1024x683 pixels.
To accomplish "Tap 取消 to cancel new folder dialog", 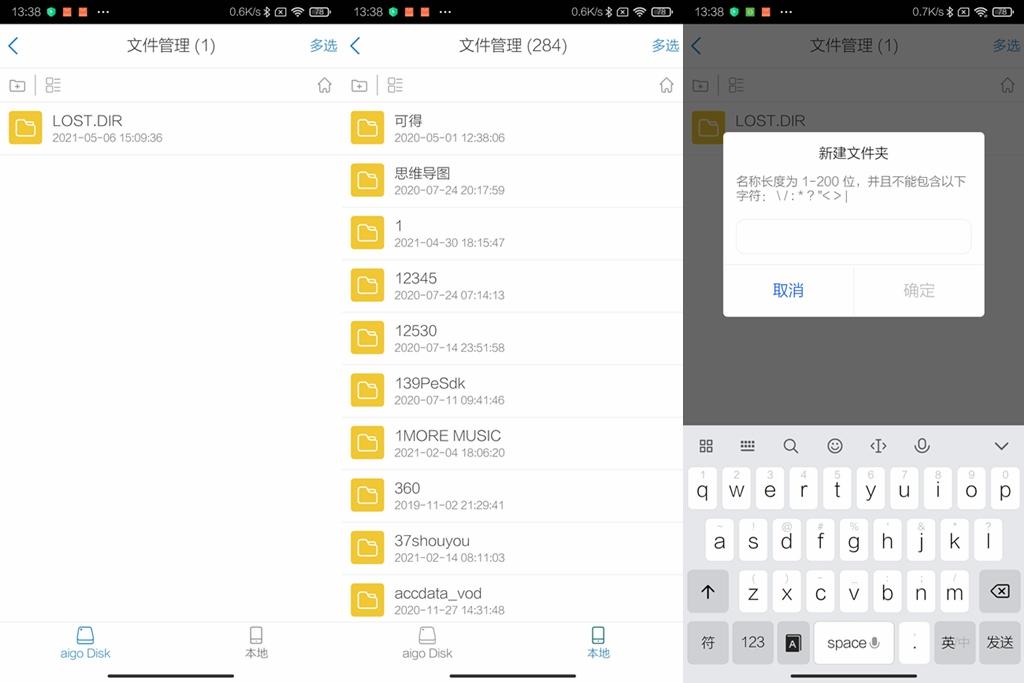I will click(787, 291).
